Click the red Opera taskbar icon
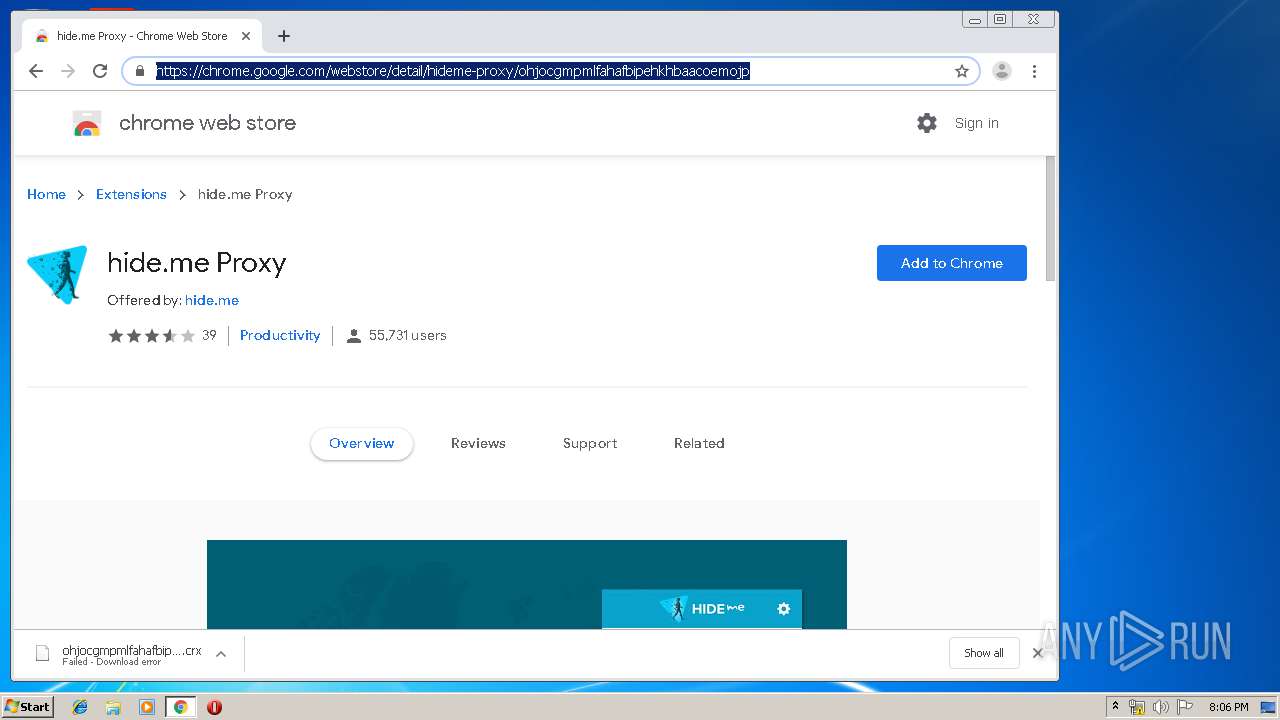Viewport: 1280px width, 720px height. [214, 707]
